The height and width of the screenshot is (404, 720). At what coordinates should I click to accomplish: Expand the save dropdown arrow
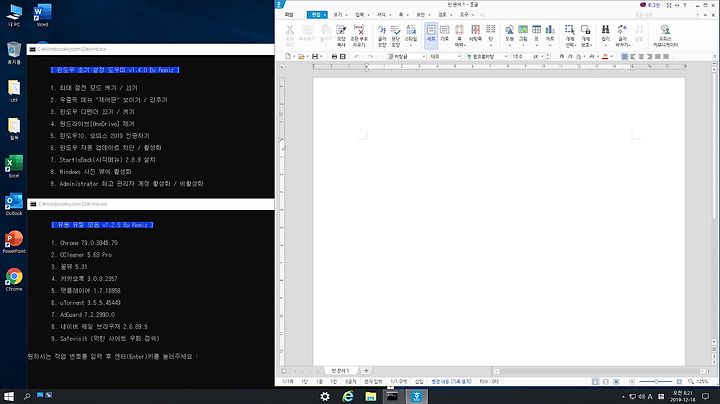[321, 56]
